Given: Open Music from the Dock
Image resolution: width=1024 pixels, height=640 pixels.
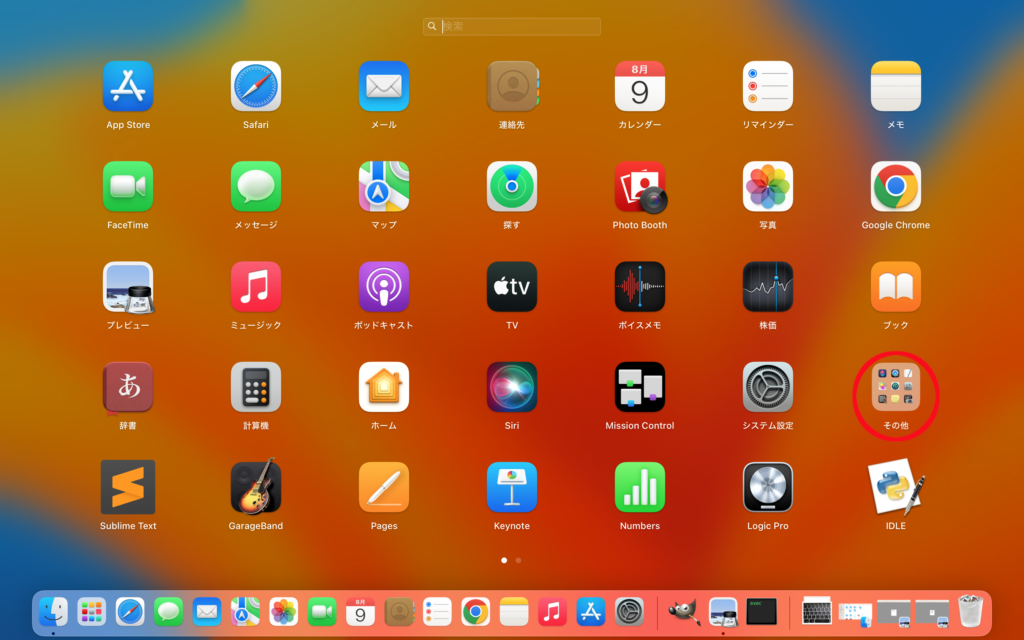Looking at the screenshot, I should pos(552,612).
